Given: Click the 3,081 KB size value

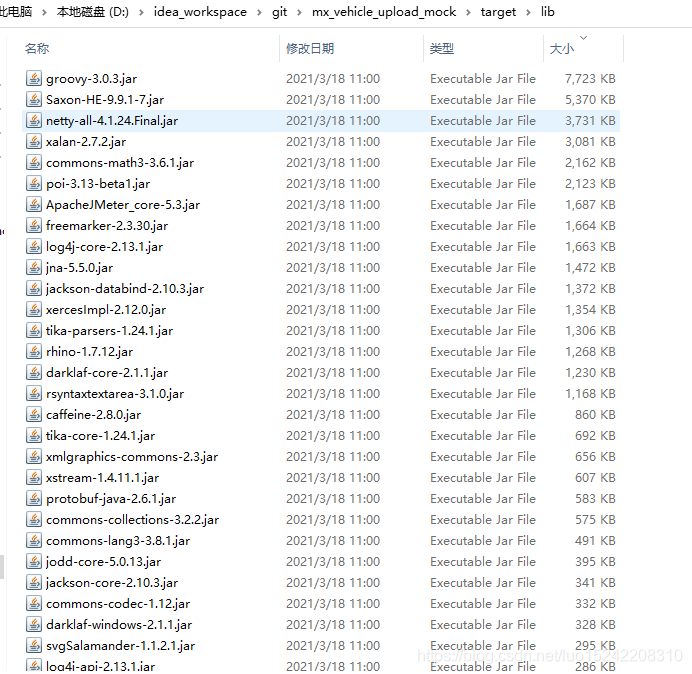Looking at the screenshot, I should (x=590, y=142).
